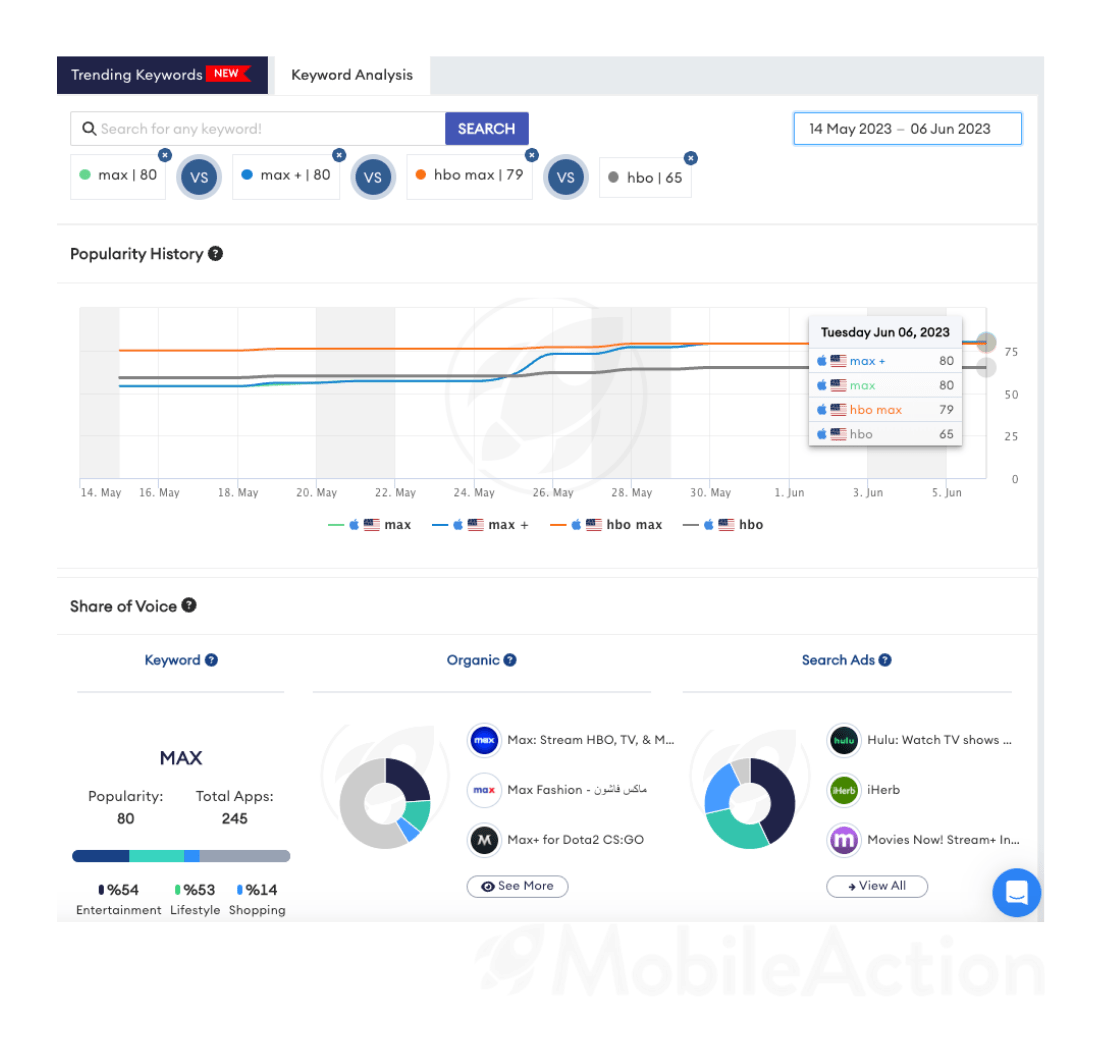Toggle 'max +' series in chart legend
Viewport: 1101px width, 1055px height.
point(480,525)
